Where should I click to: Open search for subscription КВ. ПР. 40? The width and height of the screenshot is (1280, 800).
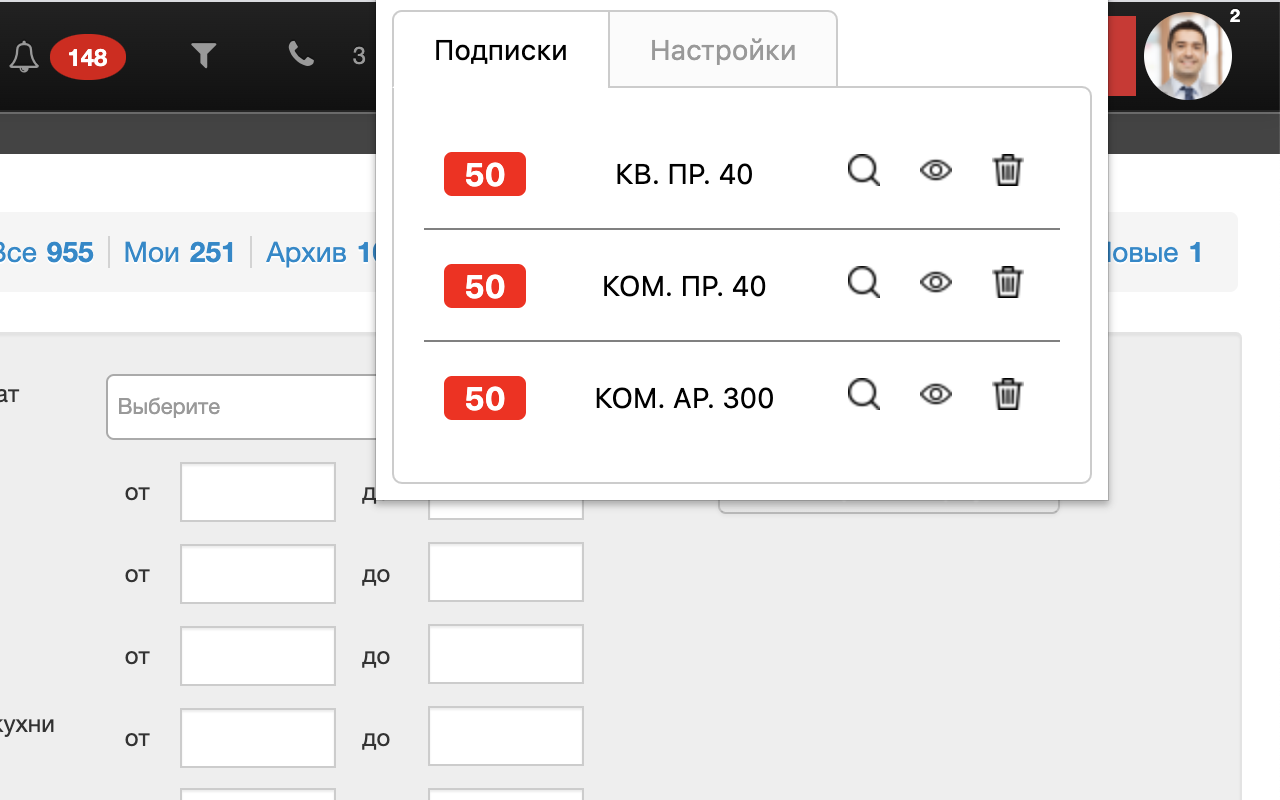(863, 171)
